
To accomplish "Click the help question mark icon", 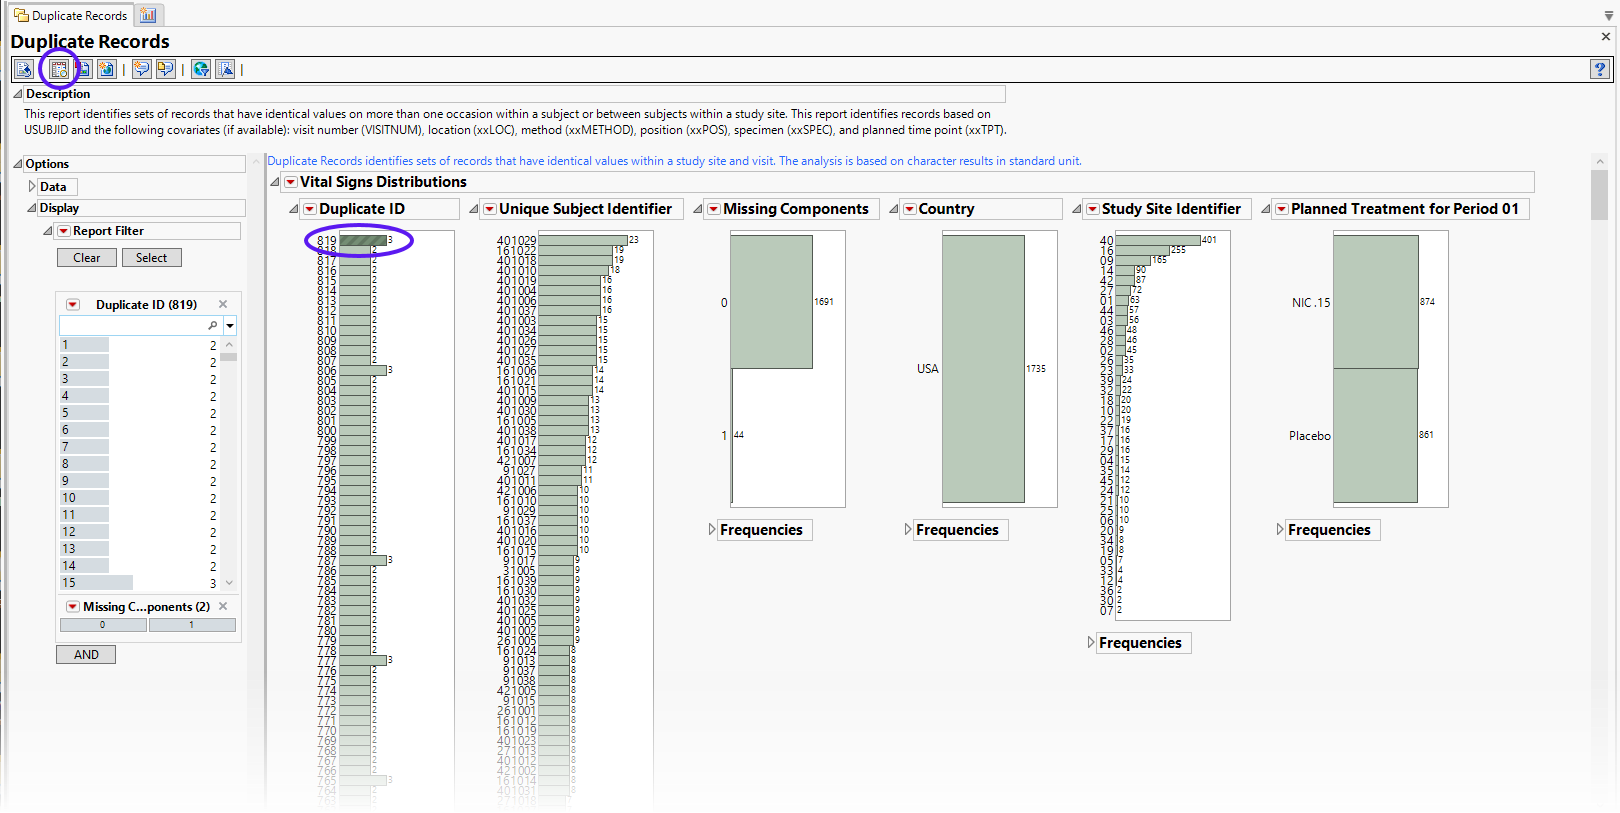I will 1599,69.
